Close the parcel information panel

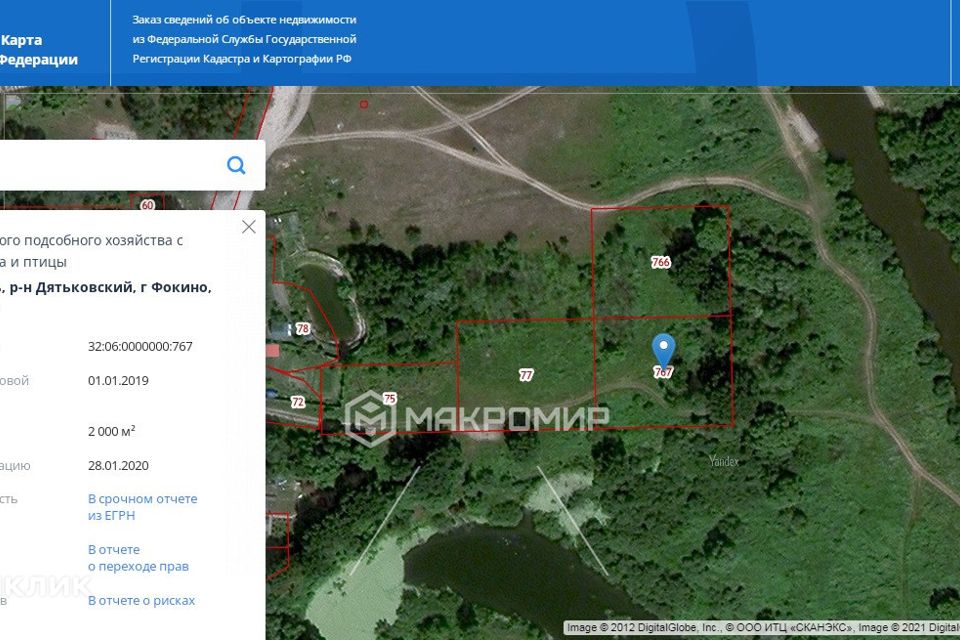249,227
